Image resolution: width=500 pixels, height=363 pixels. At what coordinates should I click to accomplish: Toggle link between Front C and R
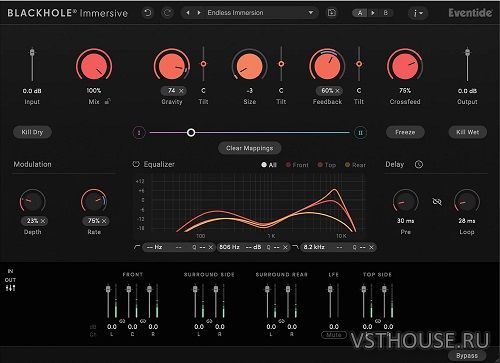[143, 321]
